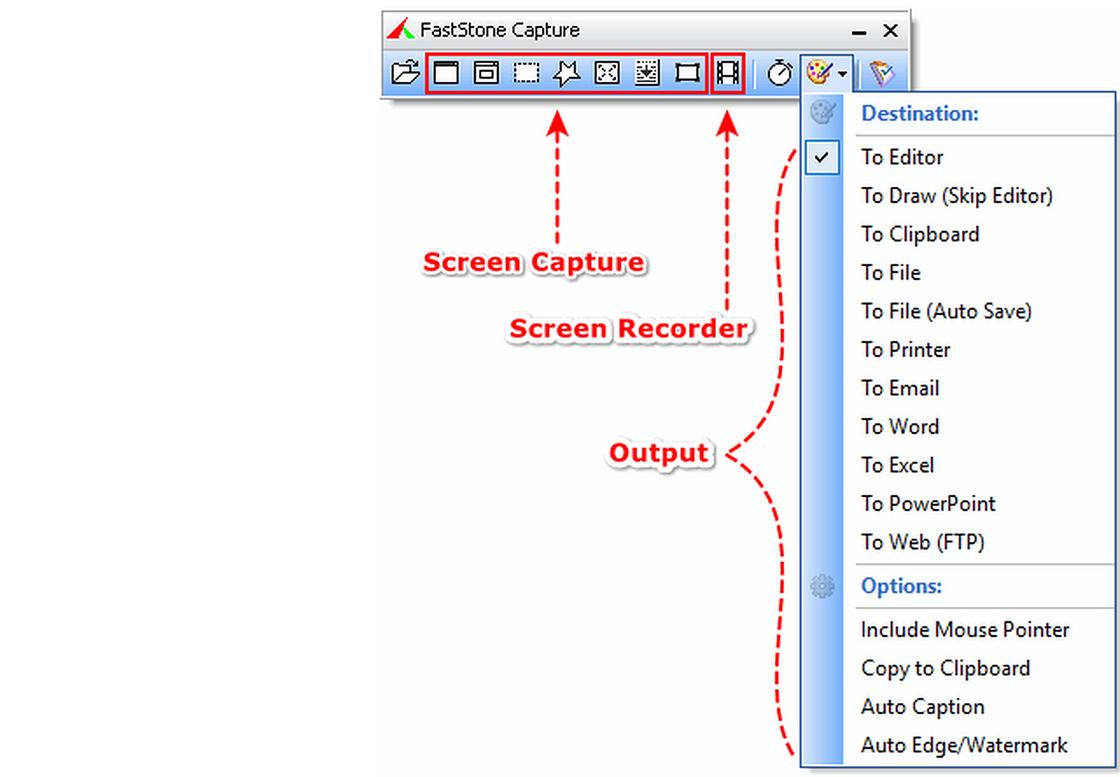Click the FastStone Capture logo in title bar
The width and height of the screenshot is (1120, 777).
[400, 29]
